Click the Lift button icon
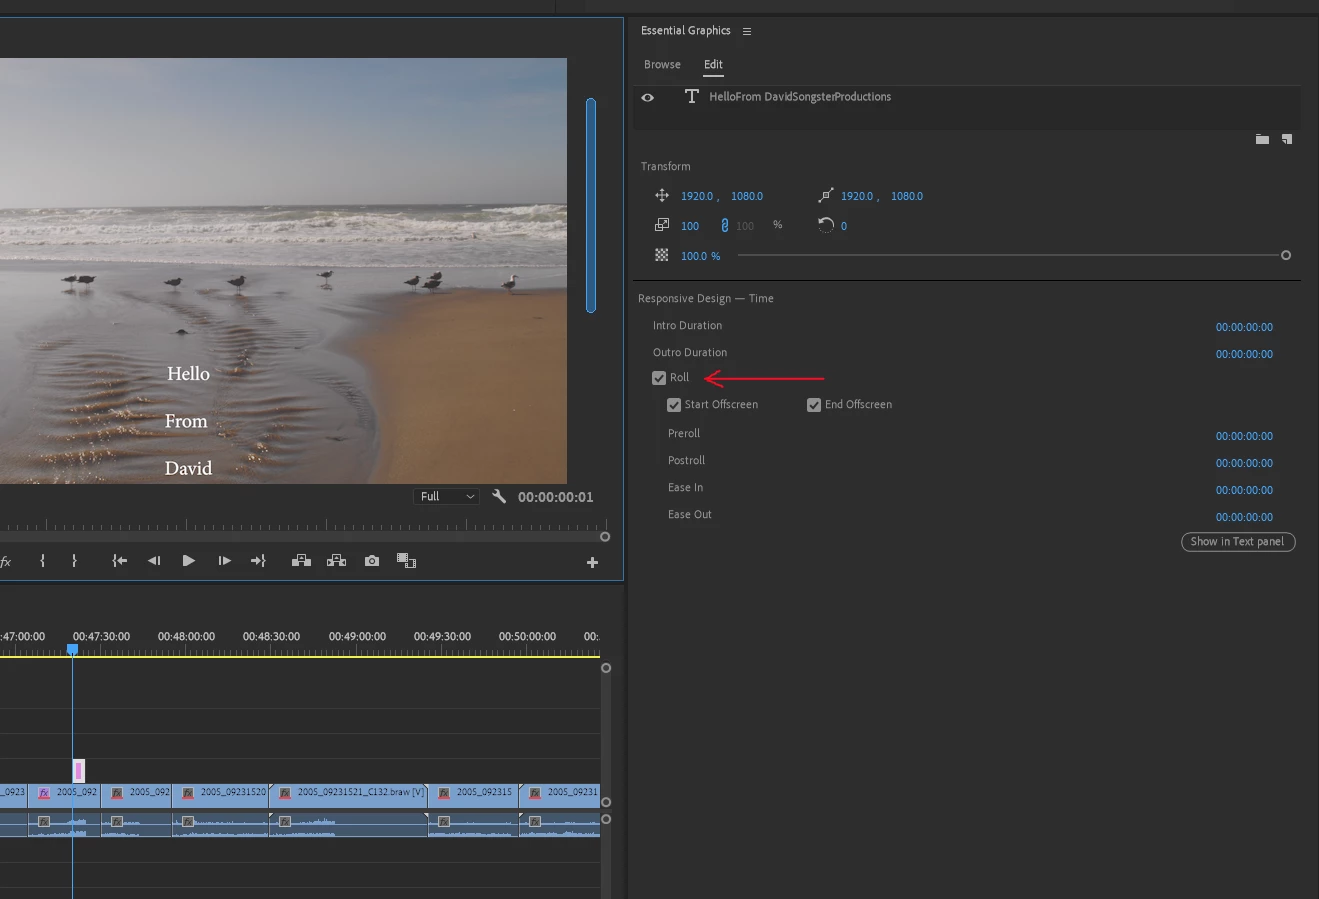The width and height of the screenshot is (1319, 899). coord(301,561)
